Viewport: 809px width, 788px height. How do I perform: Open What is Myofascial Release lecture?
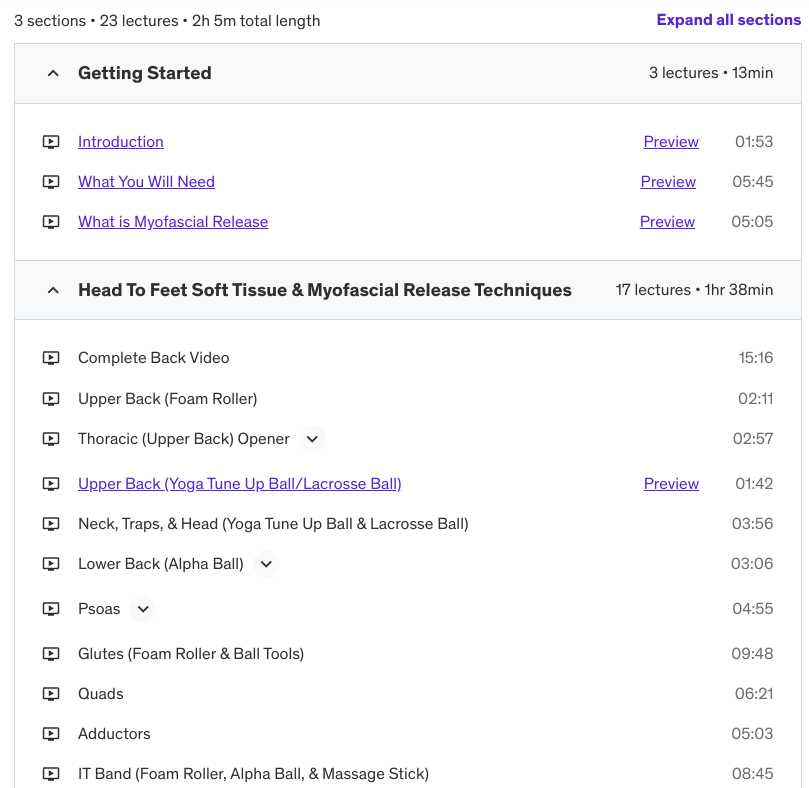(173, 222)
